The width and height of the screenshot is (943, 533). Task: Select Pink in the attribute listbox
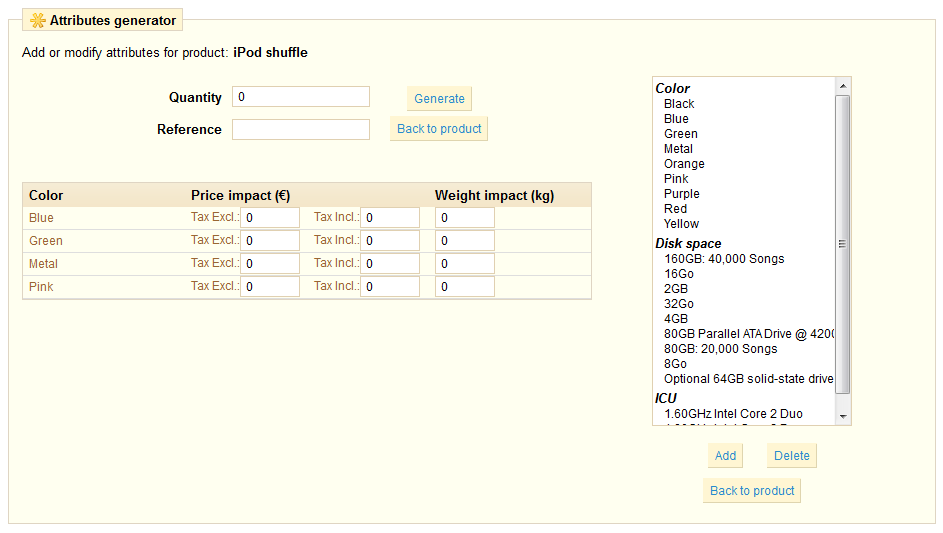click(676, 179)
